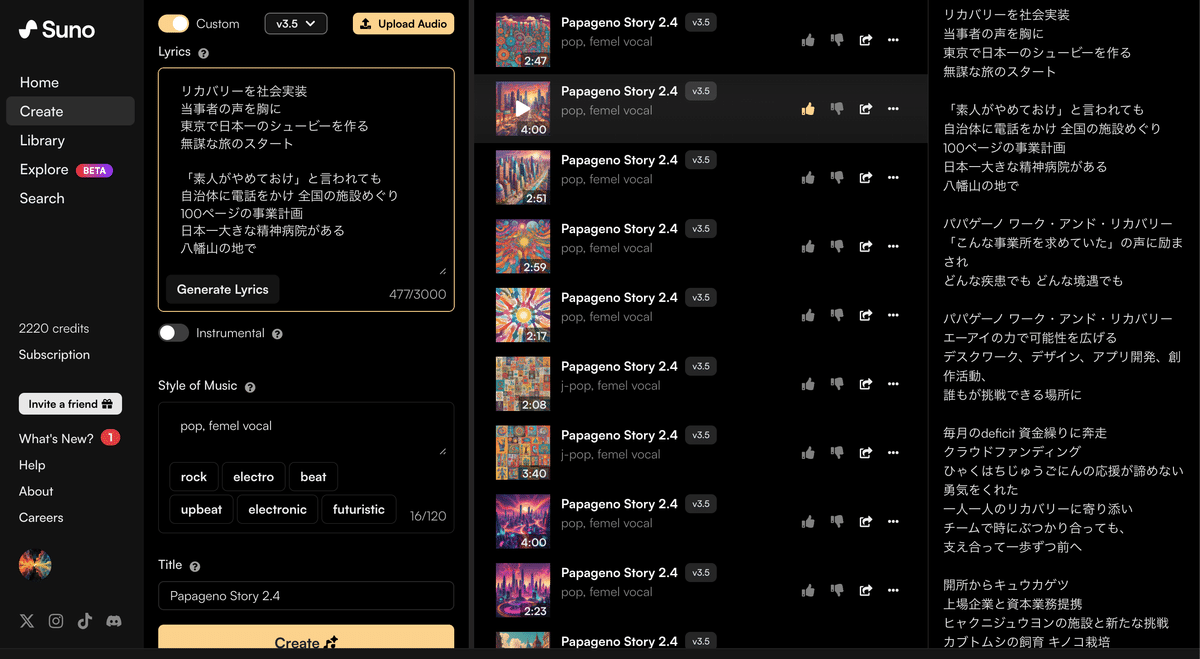This screenshot has width=1200, height=659.
Task: Open Library from the sidebar
Action: point(42,140)
